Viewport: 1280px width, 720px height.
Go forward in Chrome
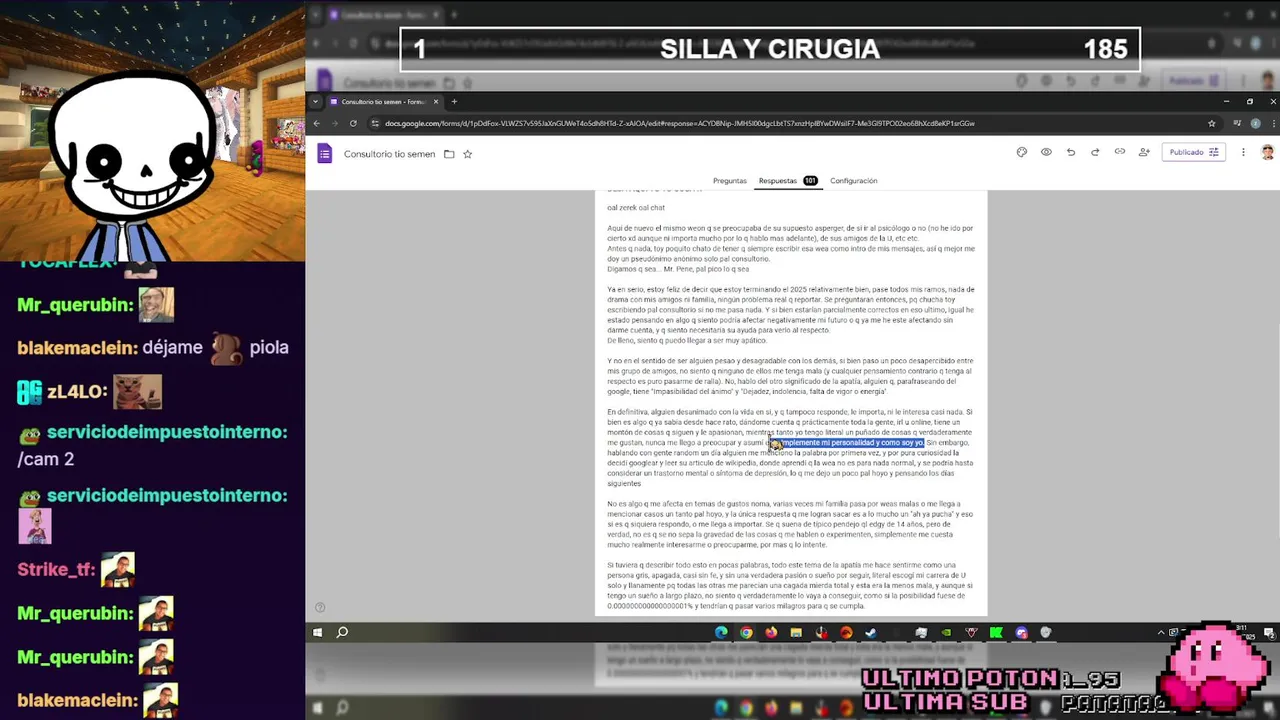click(335, 123)
